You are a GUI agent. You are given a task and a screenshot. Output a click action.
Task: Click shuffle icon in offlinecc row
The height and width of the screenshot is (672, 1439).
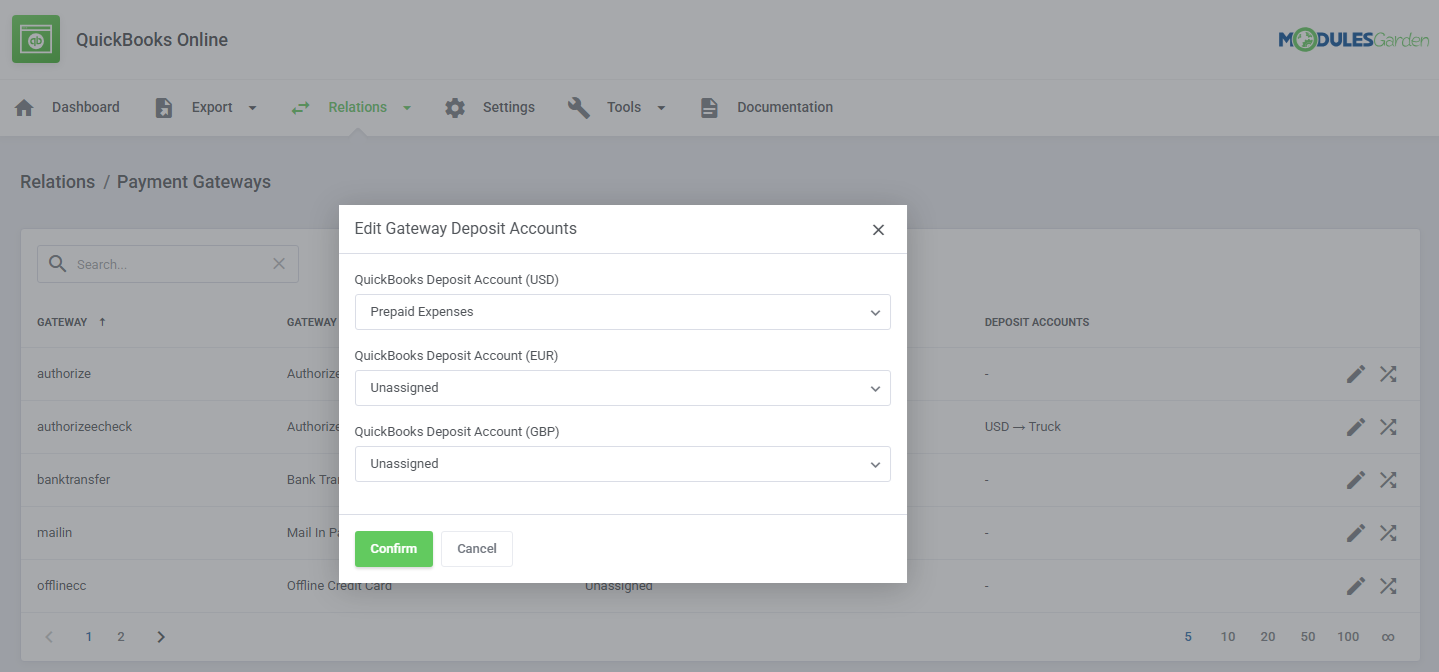pyautogui.click(x=1388, y=586)
